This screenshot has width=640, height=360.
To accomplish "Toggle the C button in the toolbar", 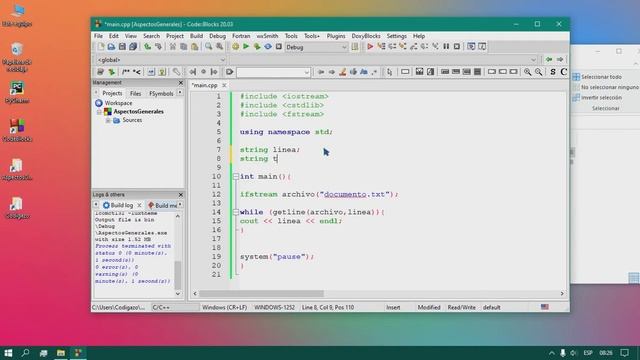I will click(x=564, y=72).
